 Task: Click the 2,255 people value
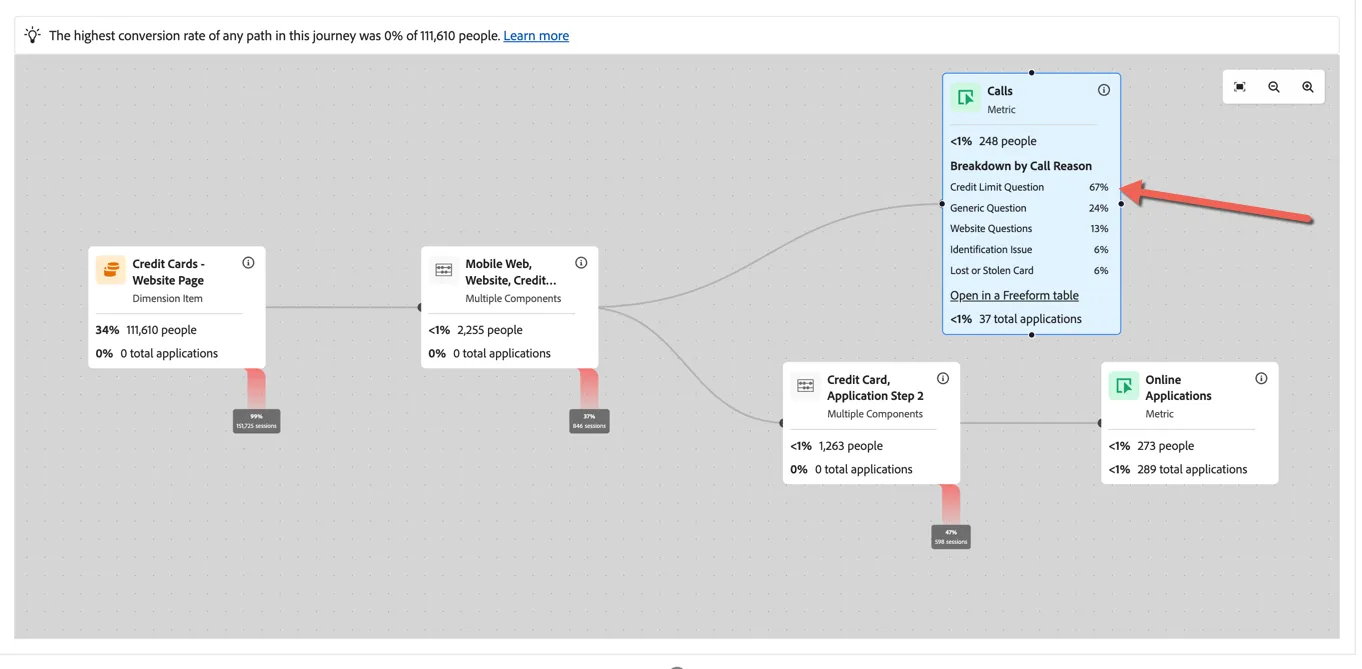click(x=490, y=330)
